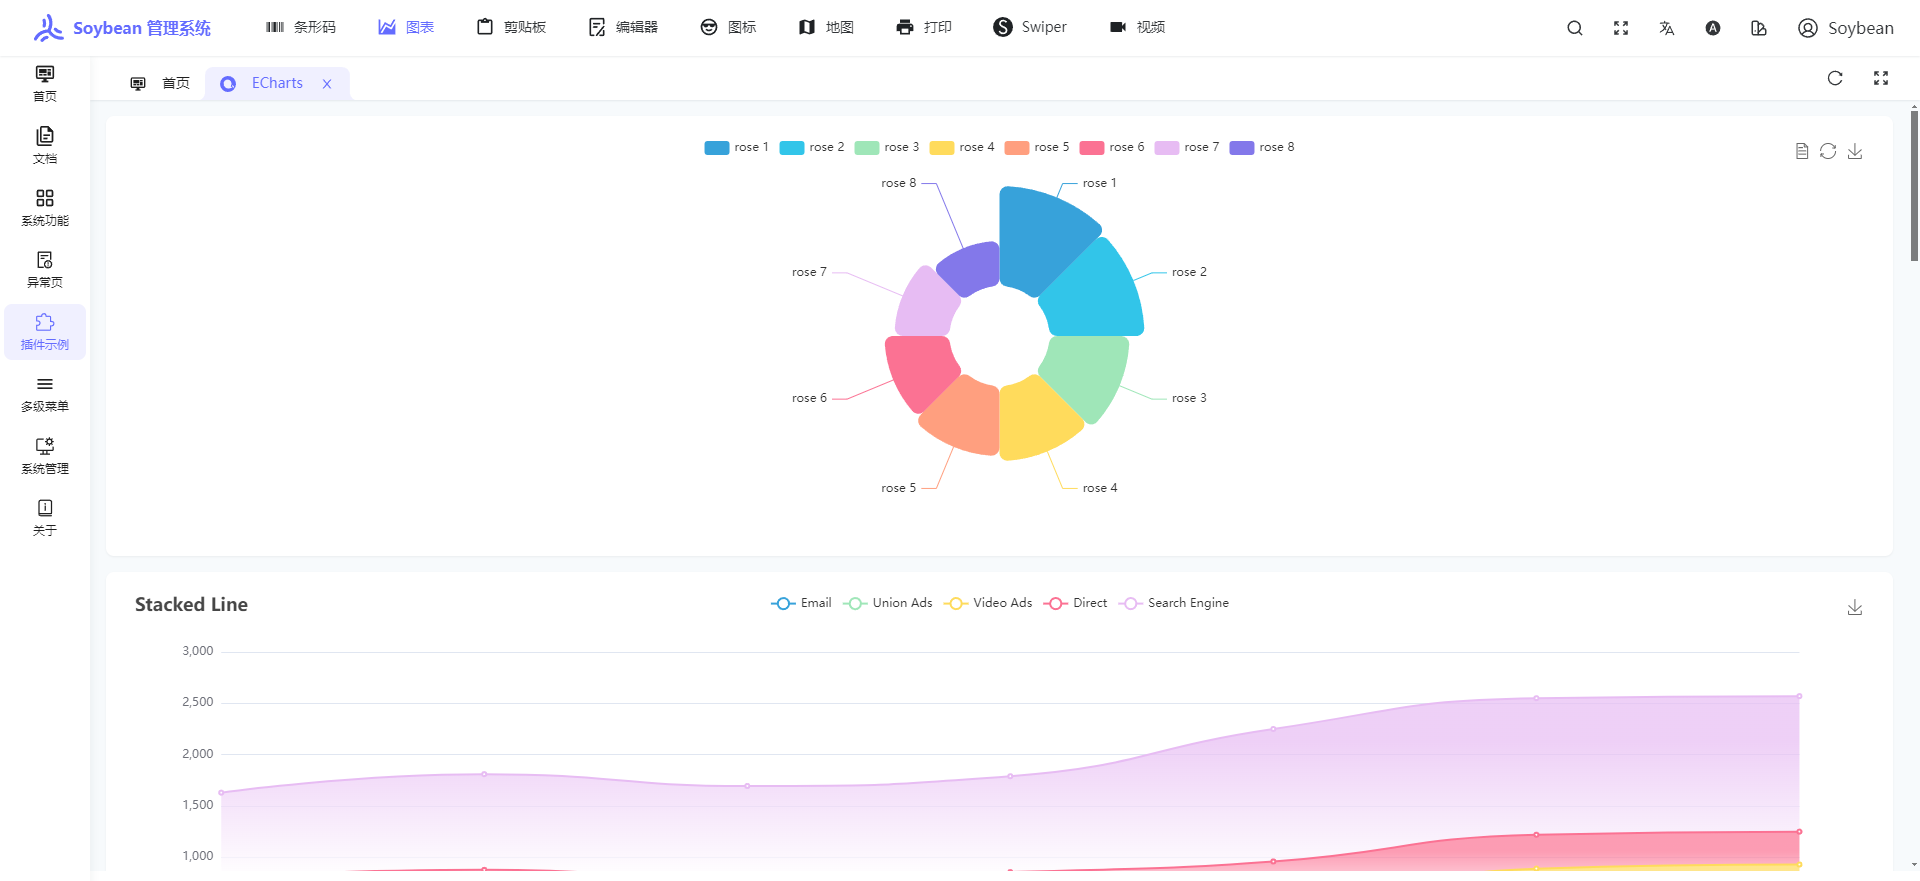Image resolution: width=1920 pixels, height=881 pixels.
Task: Open the search icon in header
Action: click(x=1574, y=28)
